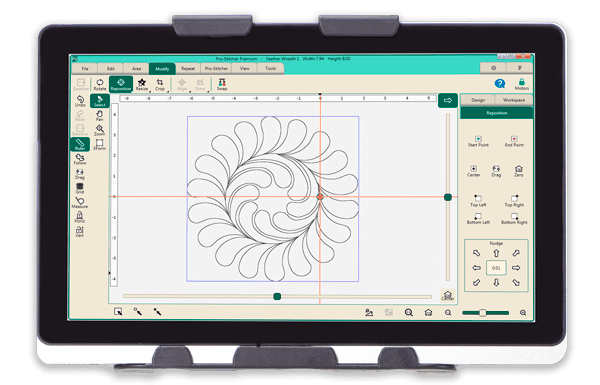The width and height of the screenshot is (600, 385).
Task: Nudge the design down
Action: point(496,282)
